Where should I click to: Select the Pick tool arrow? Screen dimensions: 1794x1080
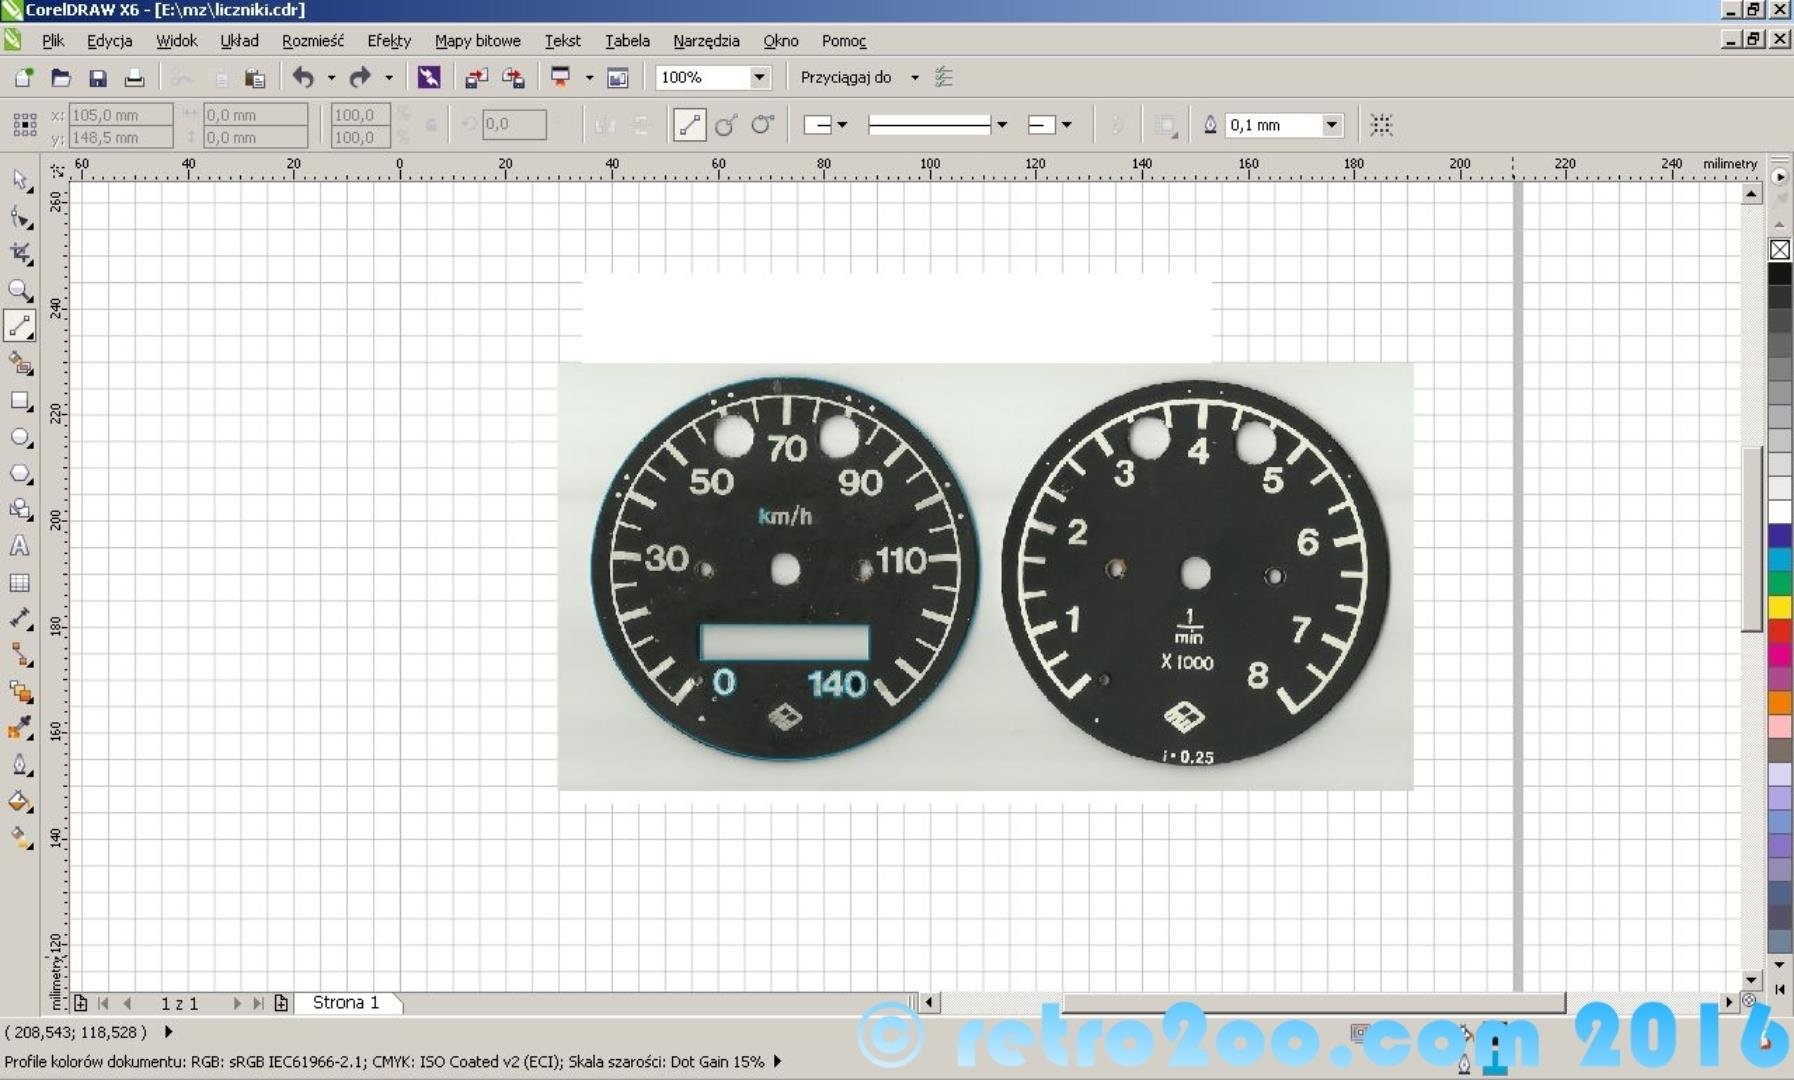[x=20, y=180]
